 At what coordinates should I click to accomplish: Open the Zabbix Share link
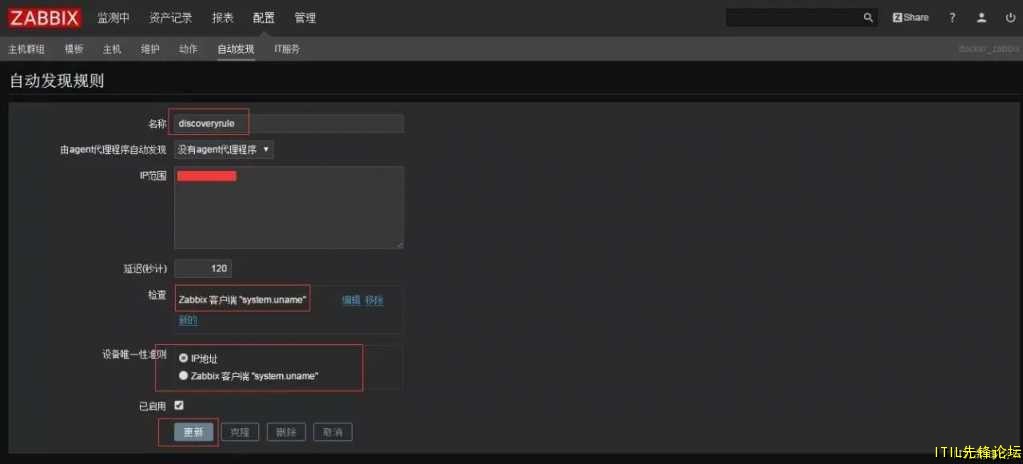pyautogui.click(x=910, y=18)
